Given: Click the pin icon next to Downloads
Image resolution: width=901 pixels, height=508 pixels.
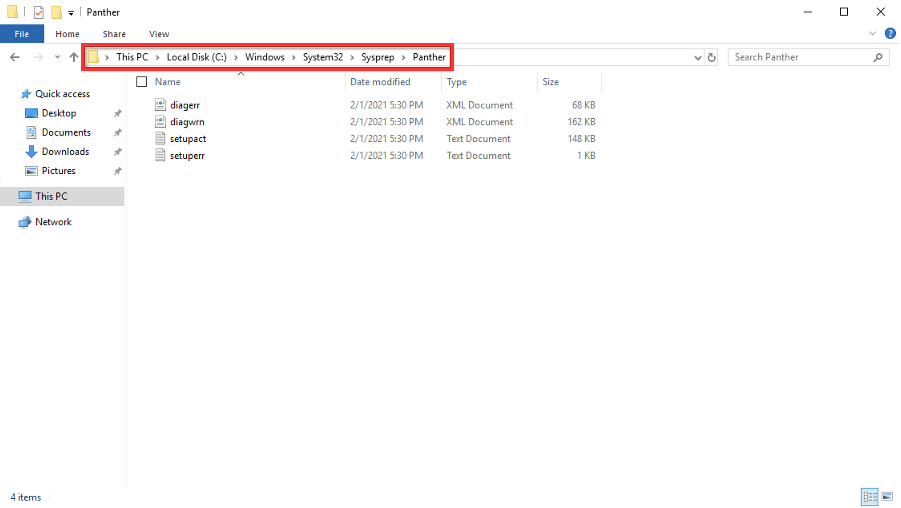Looking at the screenshot, I should [x=117, y=152].
